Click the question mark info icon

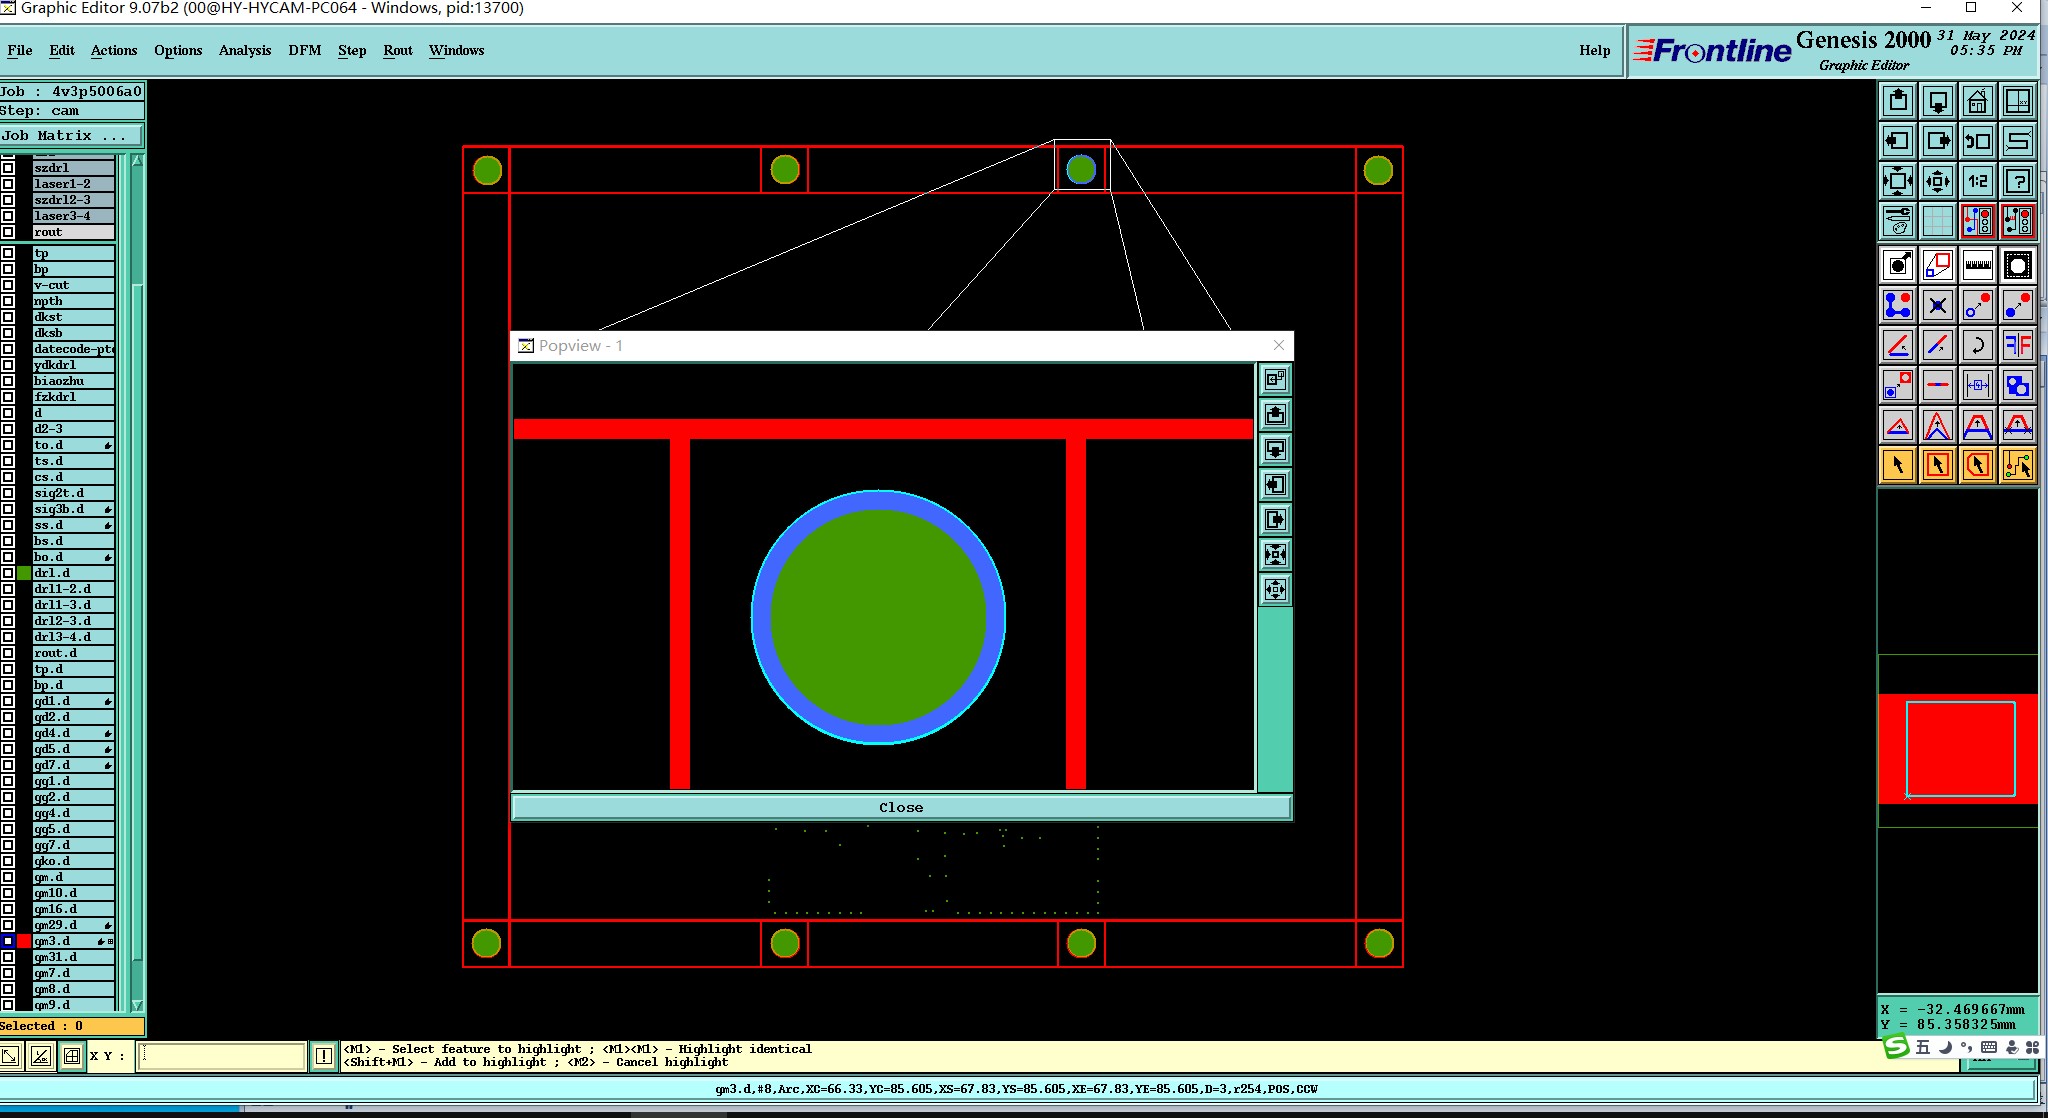click(2018, 181)
